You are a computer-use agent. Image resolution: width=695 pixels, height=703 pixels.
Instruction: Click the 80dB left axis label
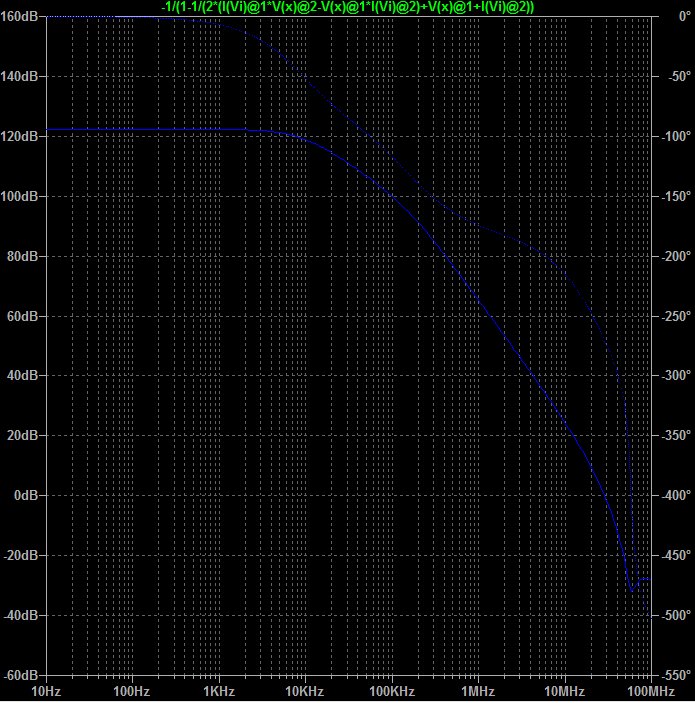coord(22,256)
